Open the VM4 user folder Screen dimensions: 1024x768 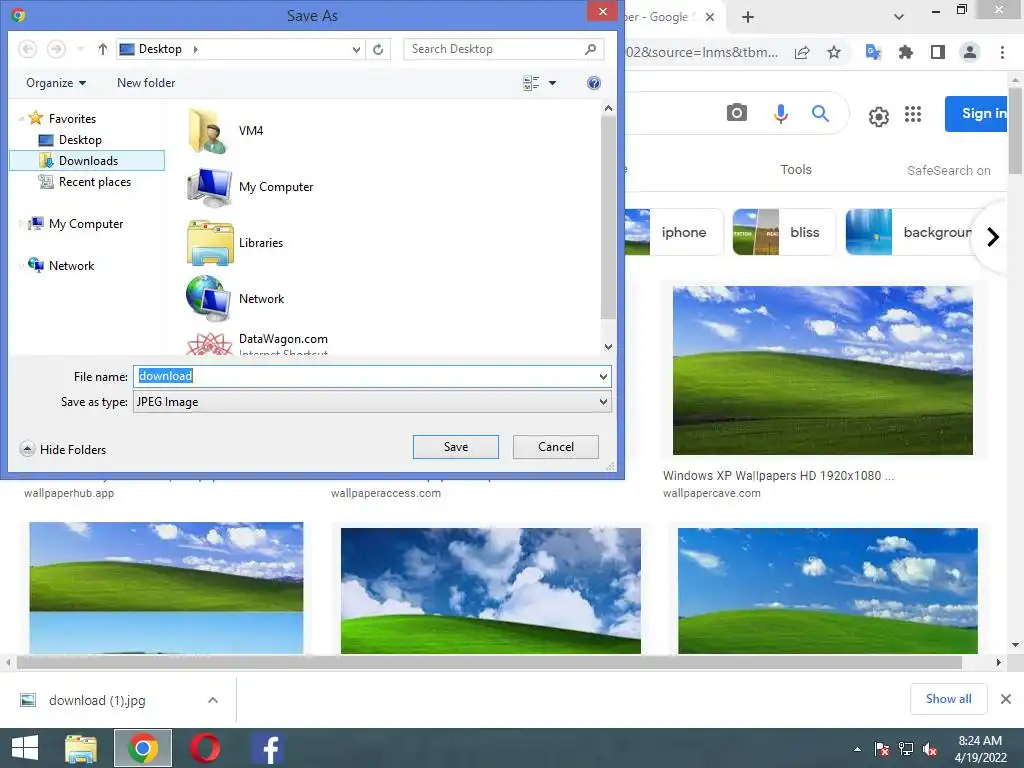tap(225, 131)
